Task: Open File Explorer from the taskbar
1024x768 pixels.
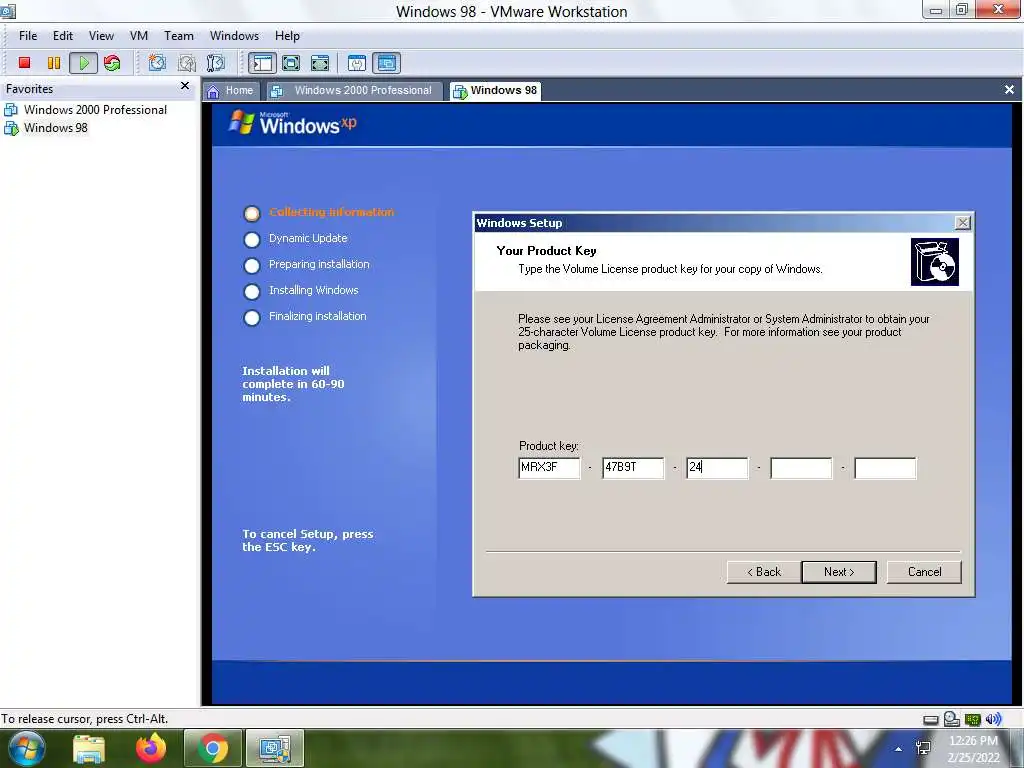Action: 89,748
